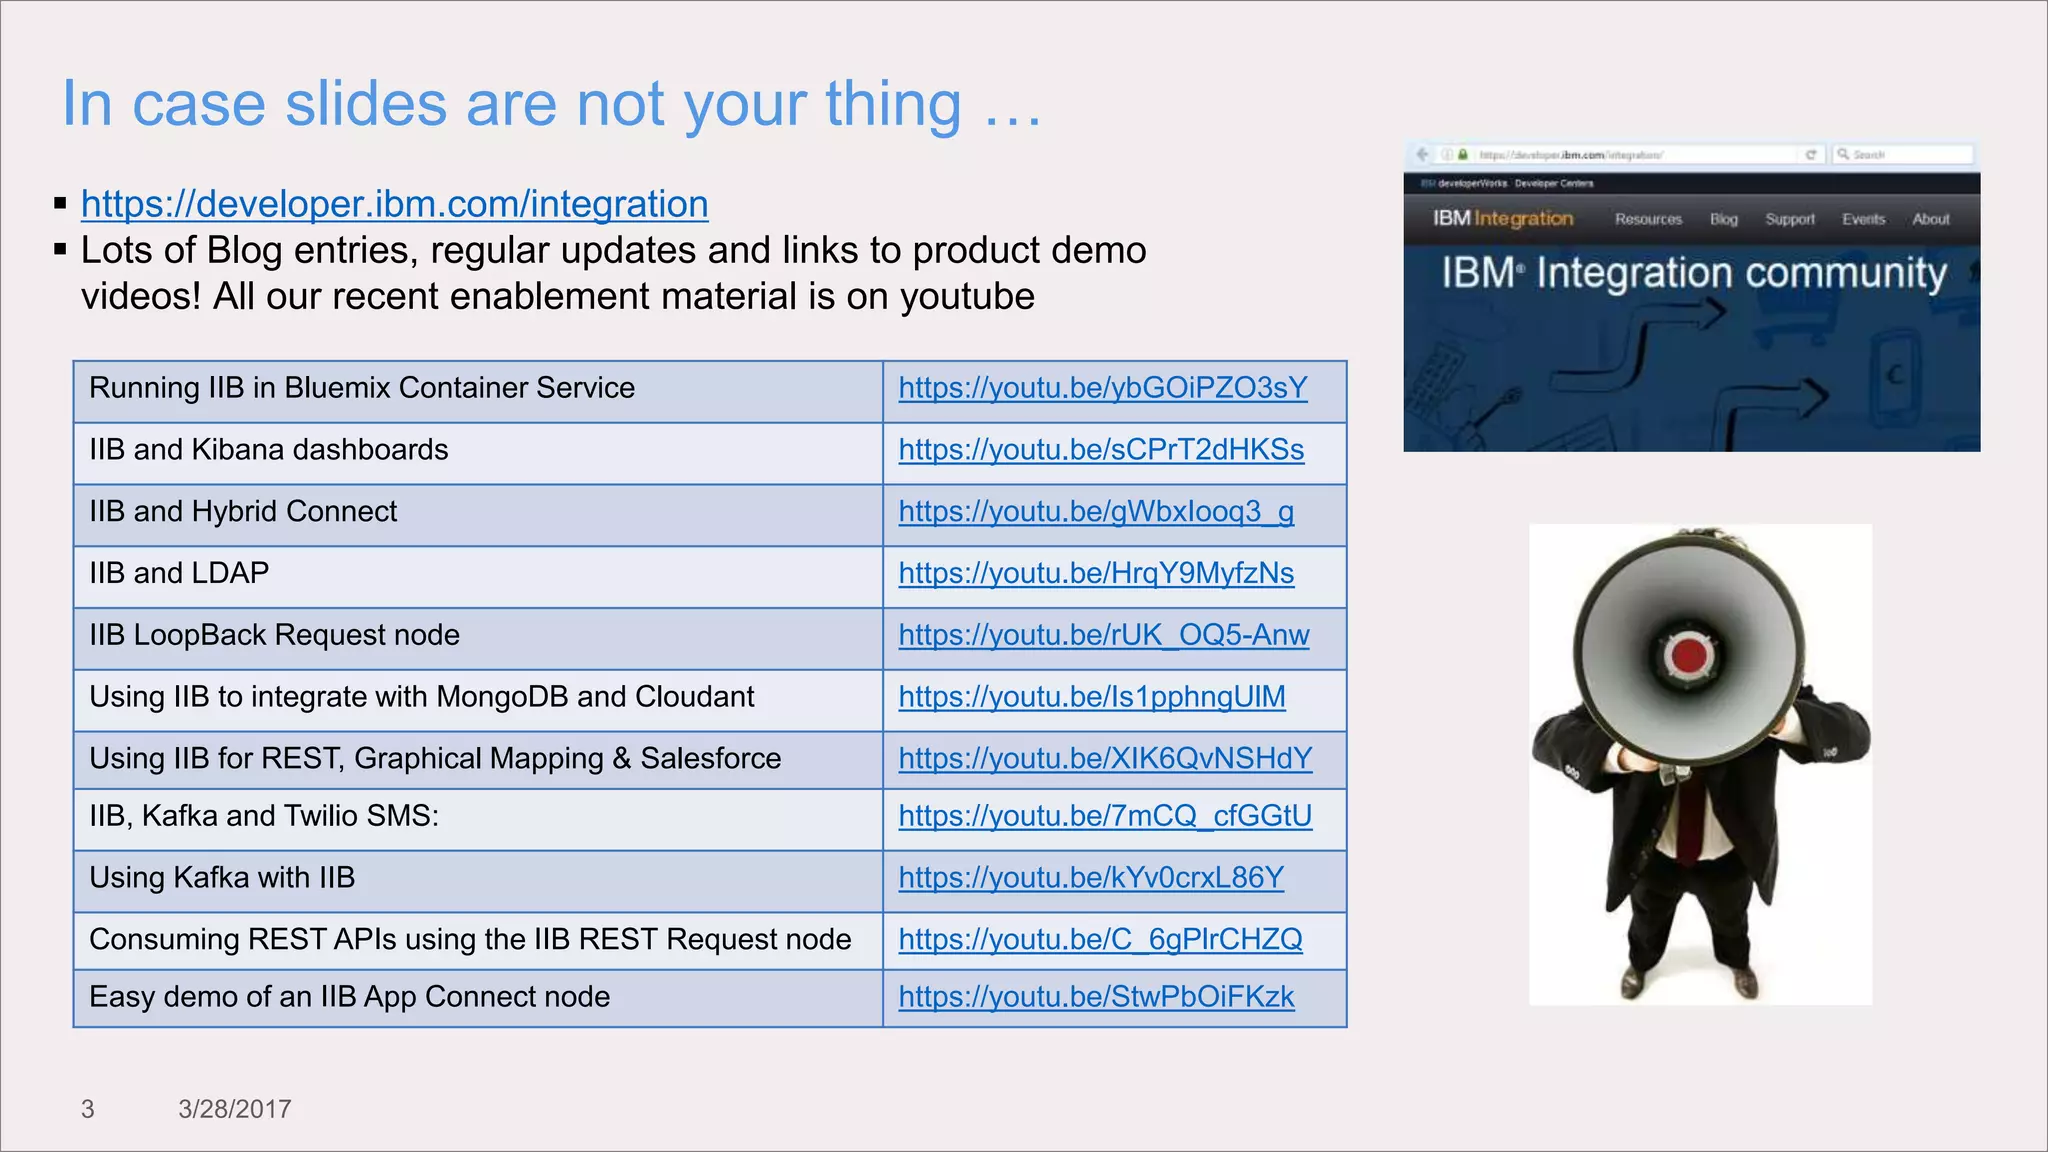
Task: Select 'Easy demo of an IIB App Connect node'
Action: point(349,997)
